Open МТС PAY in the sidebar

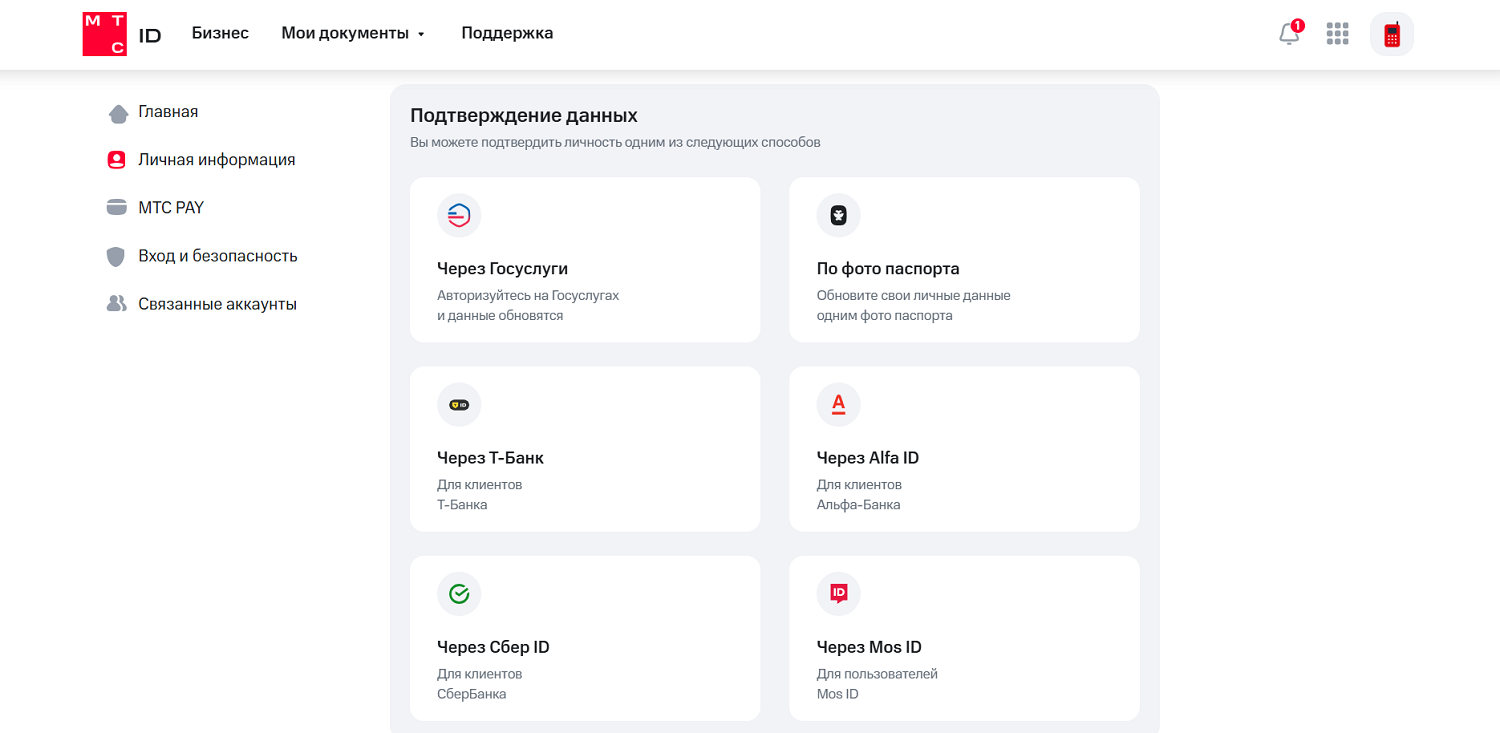171,208
